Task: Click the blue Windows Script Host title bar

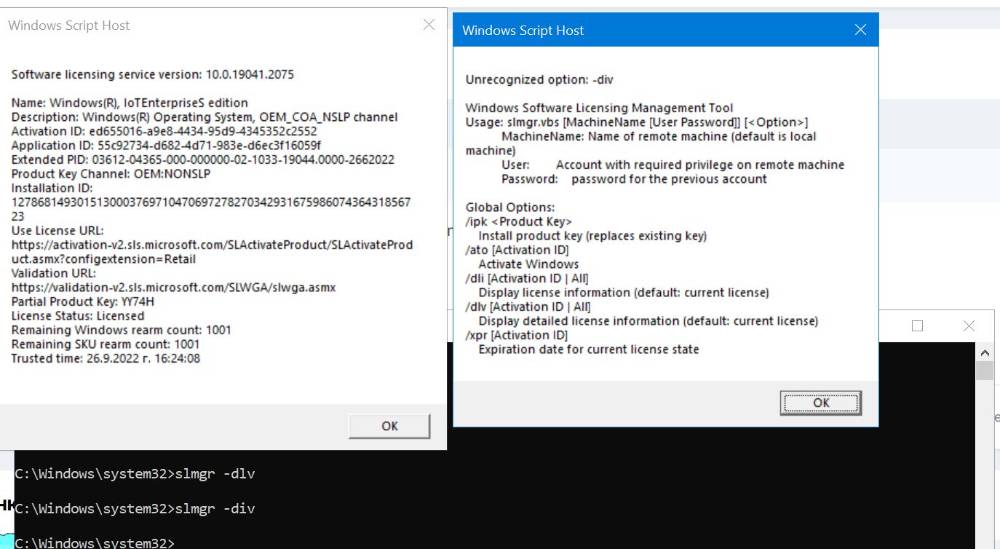Action: click(x=665, y=30)
